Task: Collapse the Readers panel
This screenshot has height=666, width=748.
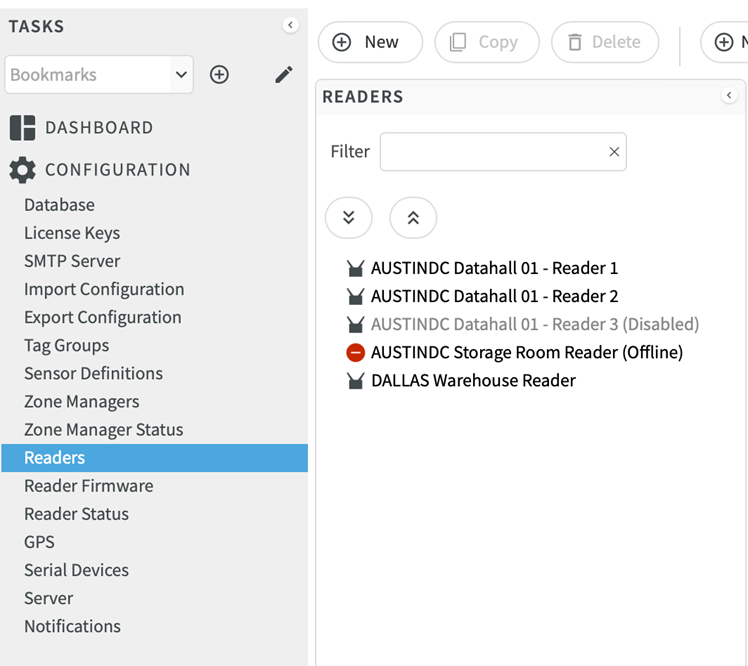Action: coord(729,96)
